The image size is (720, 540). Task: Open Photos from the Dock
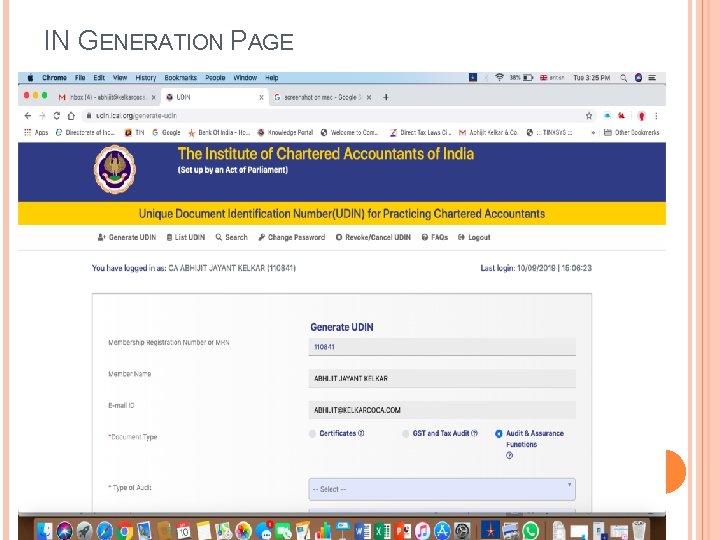243,531
